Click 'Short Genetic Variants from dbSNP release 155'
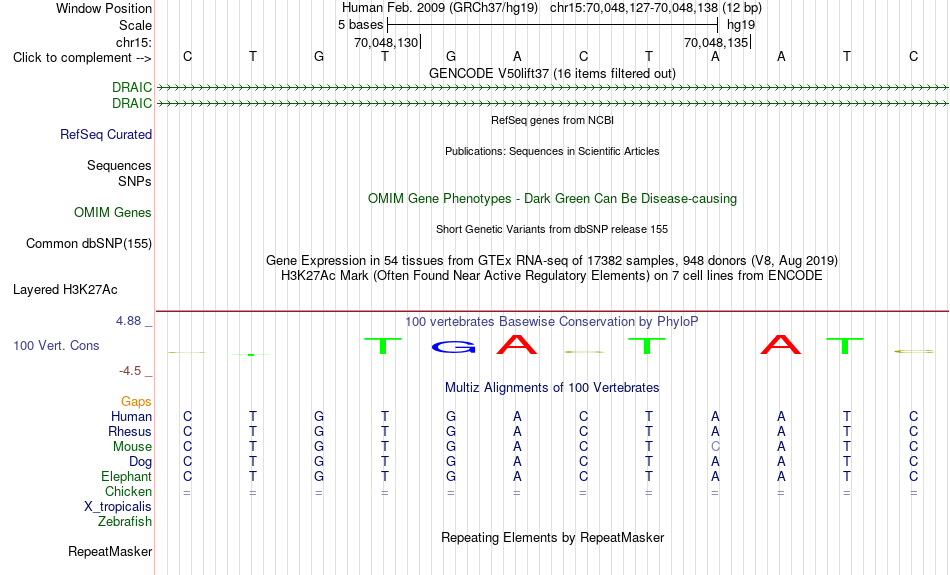 [x=552, y=229]
